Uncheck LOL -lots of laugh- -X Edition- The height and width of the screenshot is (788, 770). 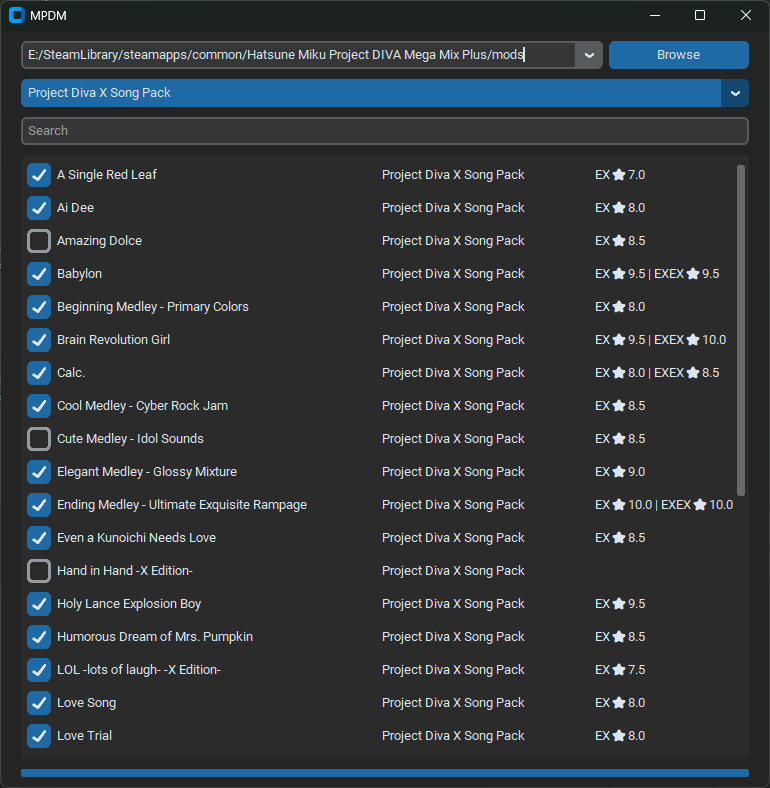click(x=39, y=670)
